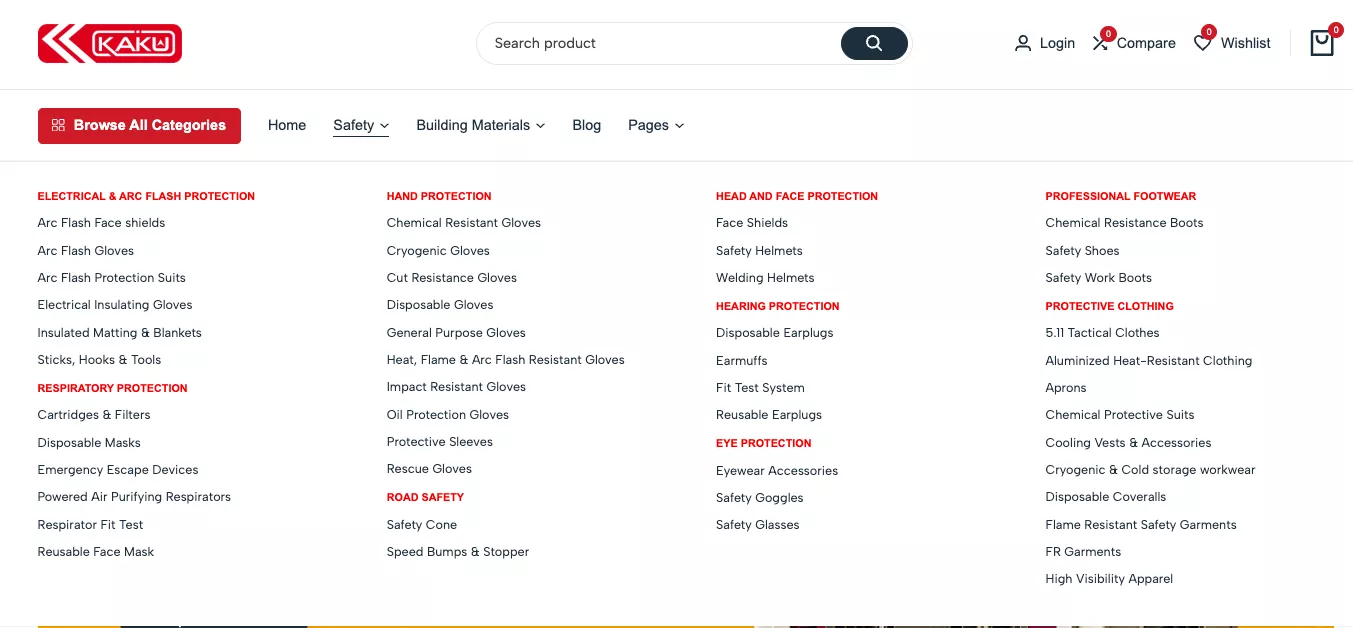The width and height of the screenshot is (1353, 628).
Task: Open the shopping cart icon
Action: [x=1321, y=43]
